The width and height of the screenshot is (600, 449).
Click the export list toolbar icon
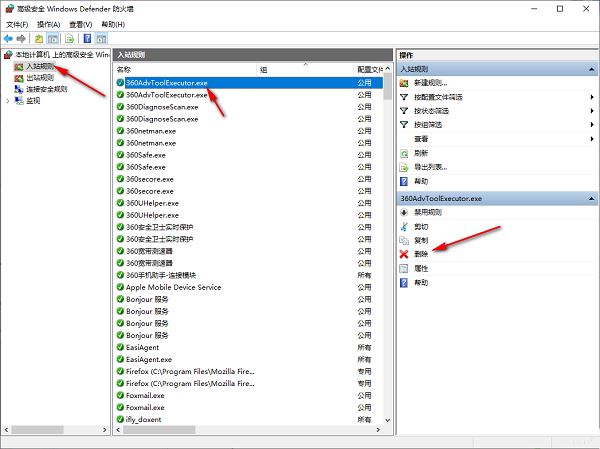click(70, 38)
